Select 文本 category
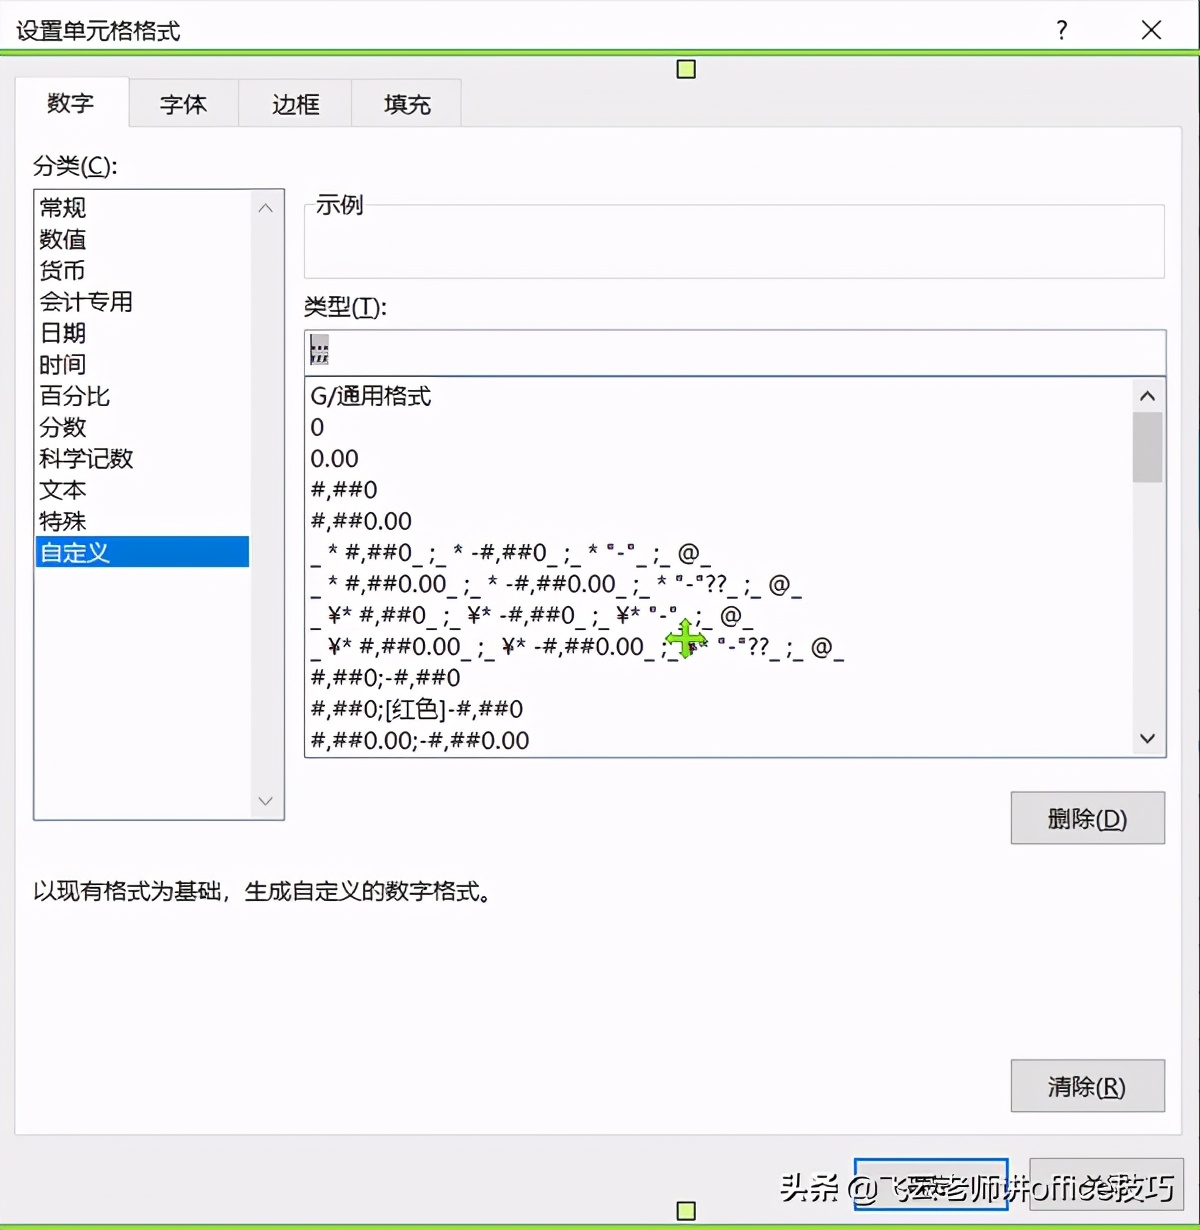This screenshot has width=1200, height=1230. tap(62, 490)
